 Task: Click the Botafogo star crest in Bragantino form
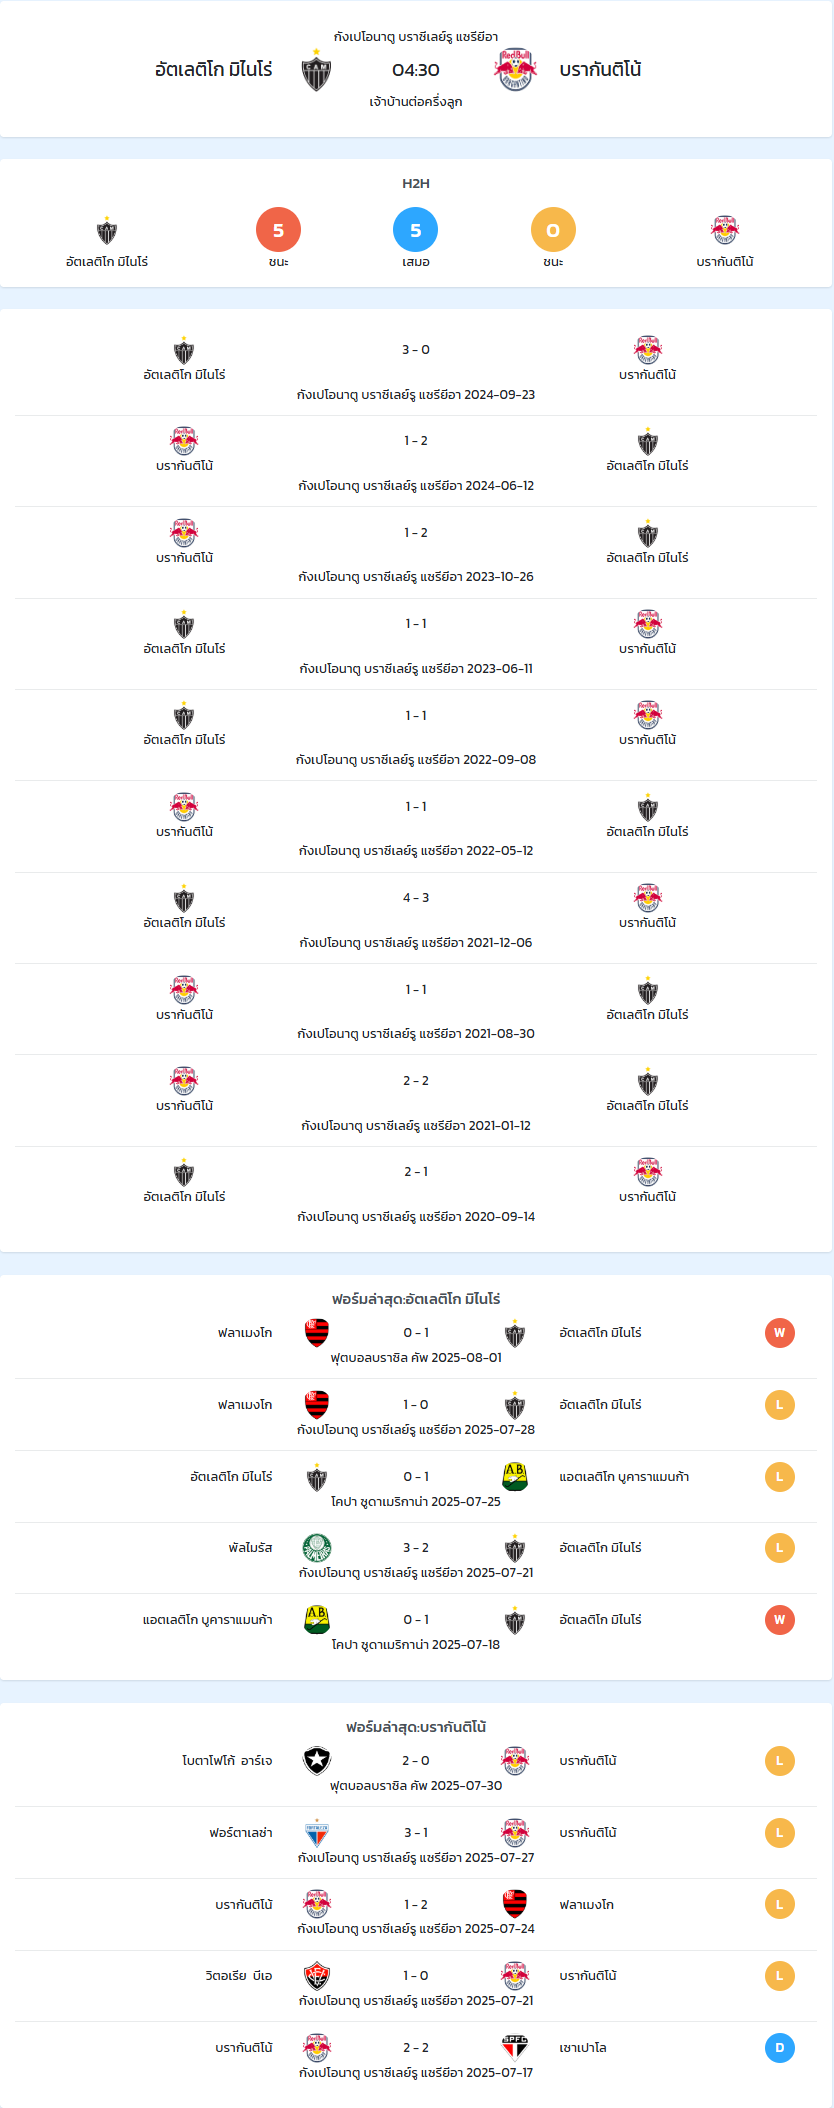(317, 1761)
